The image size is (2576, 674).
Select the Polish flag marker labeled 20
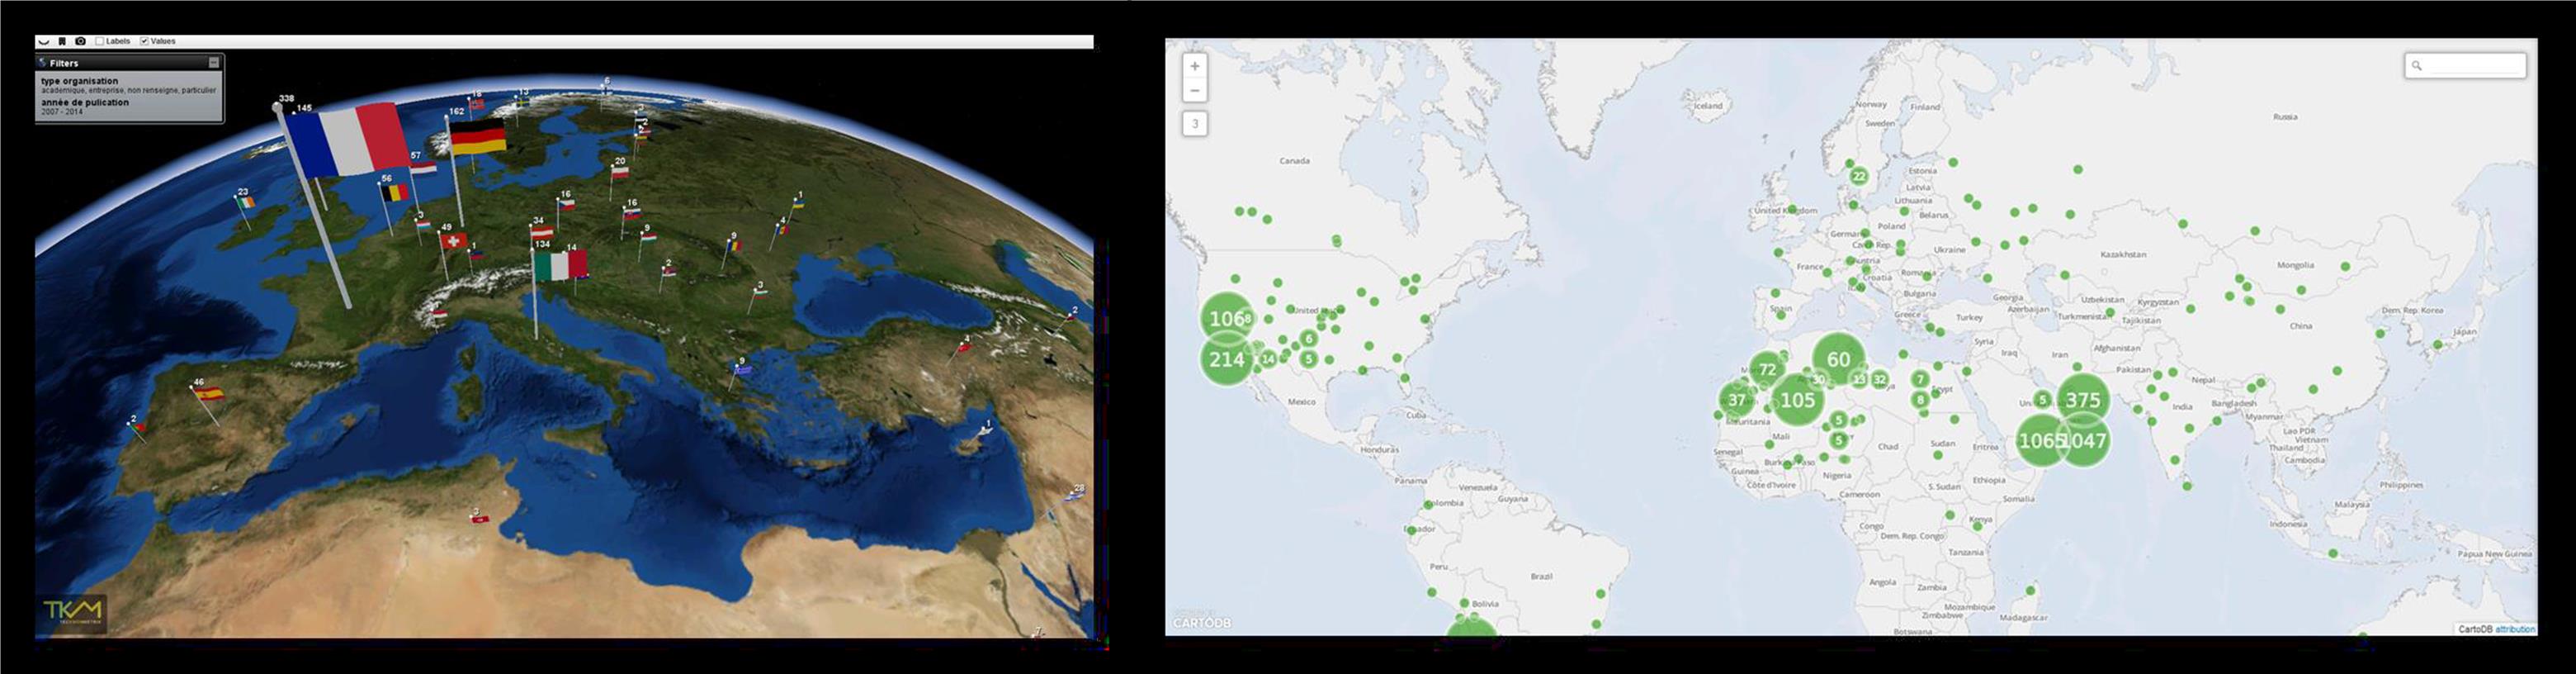click(620, 172)
